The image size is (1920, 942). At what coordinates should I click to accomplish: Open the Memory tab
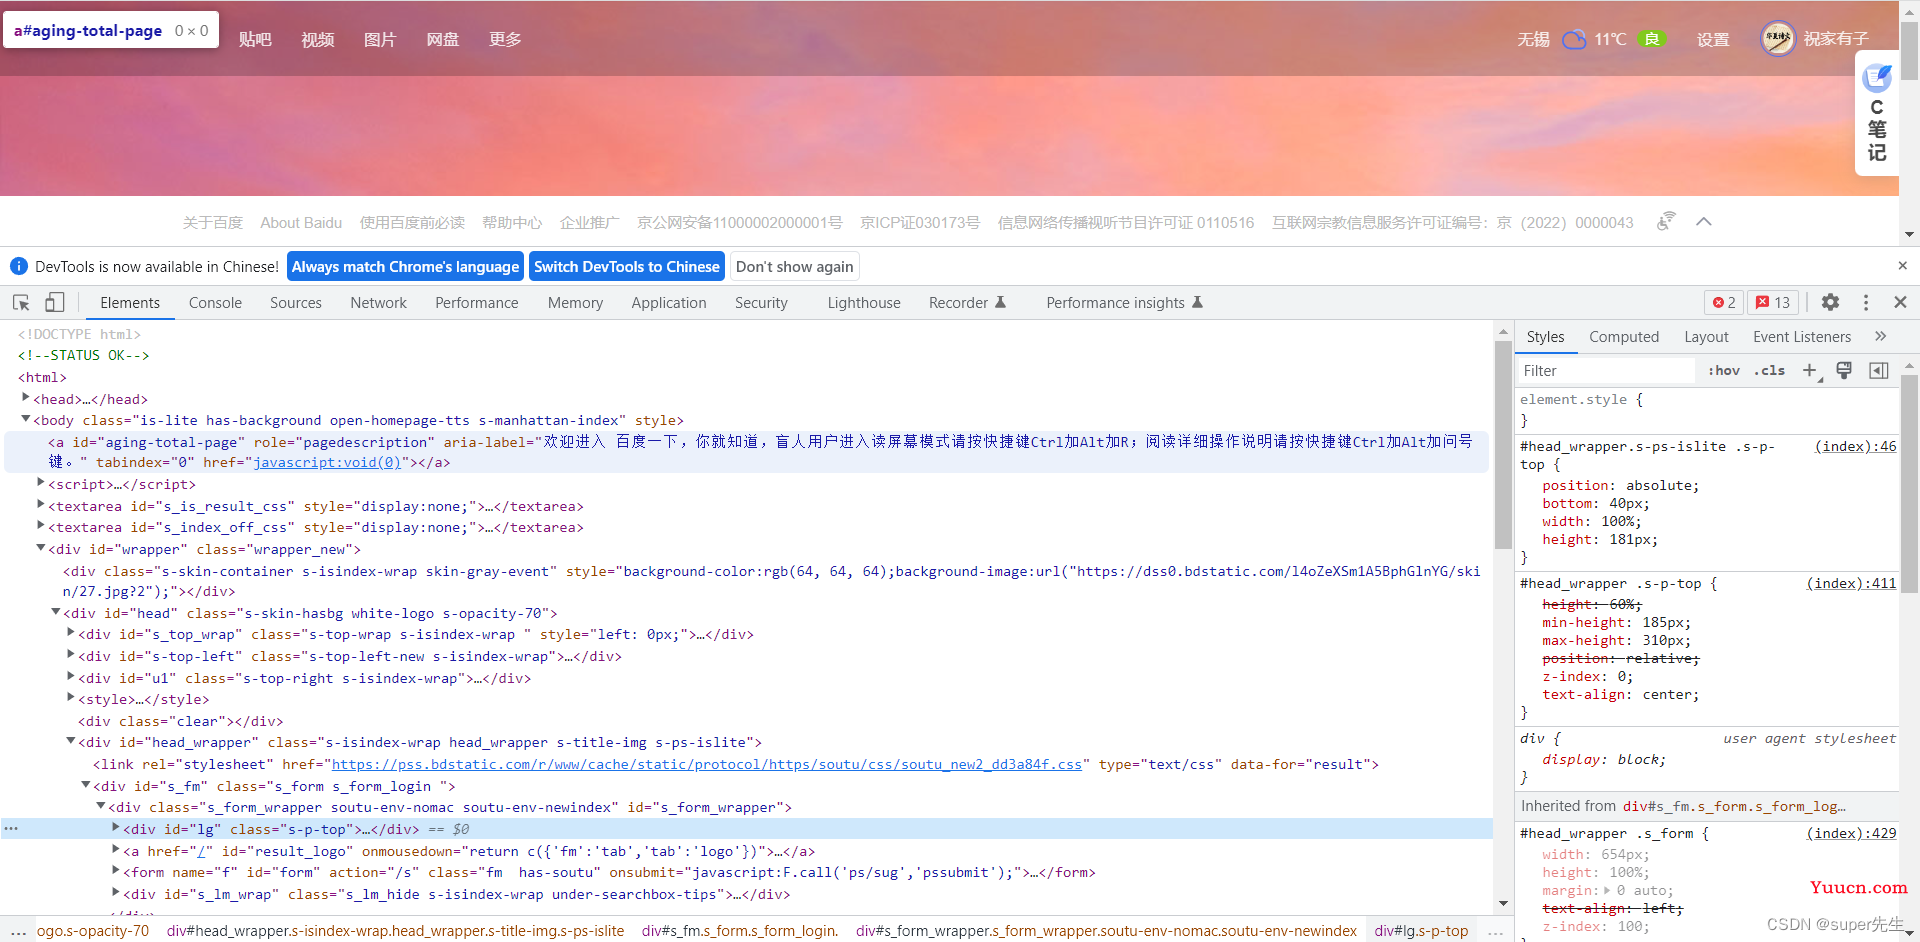point(575,303)
